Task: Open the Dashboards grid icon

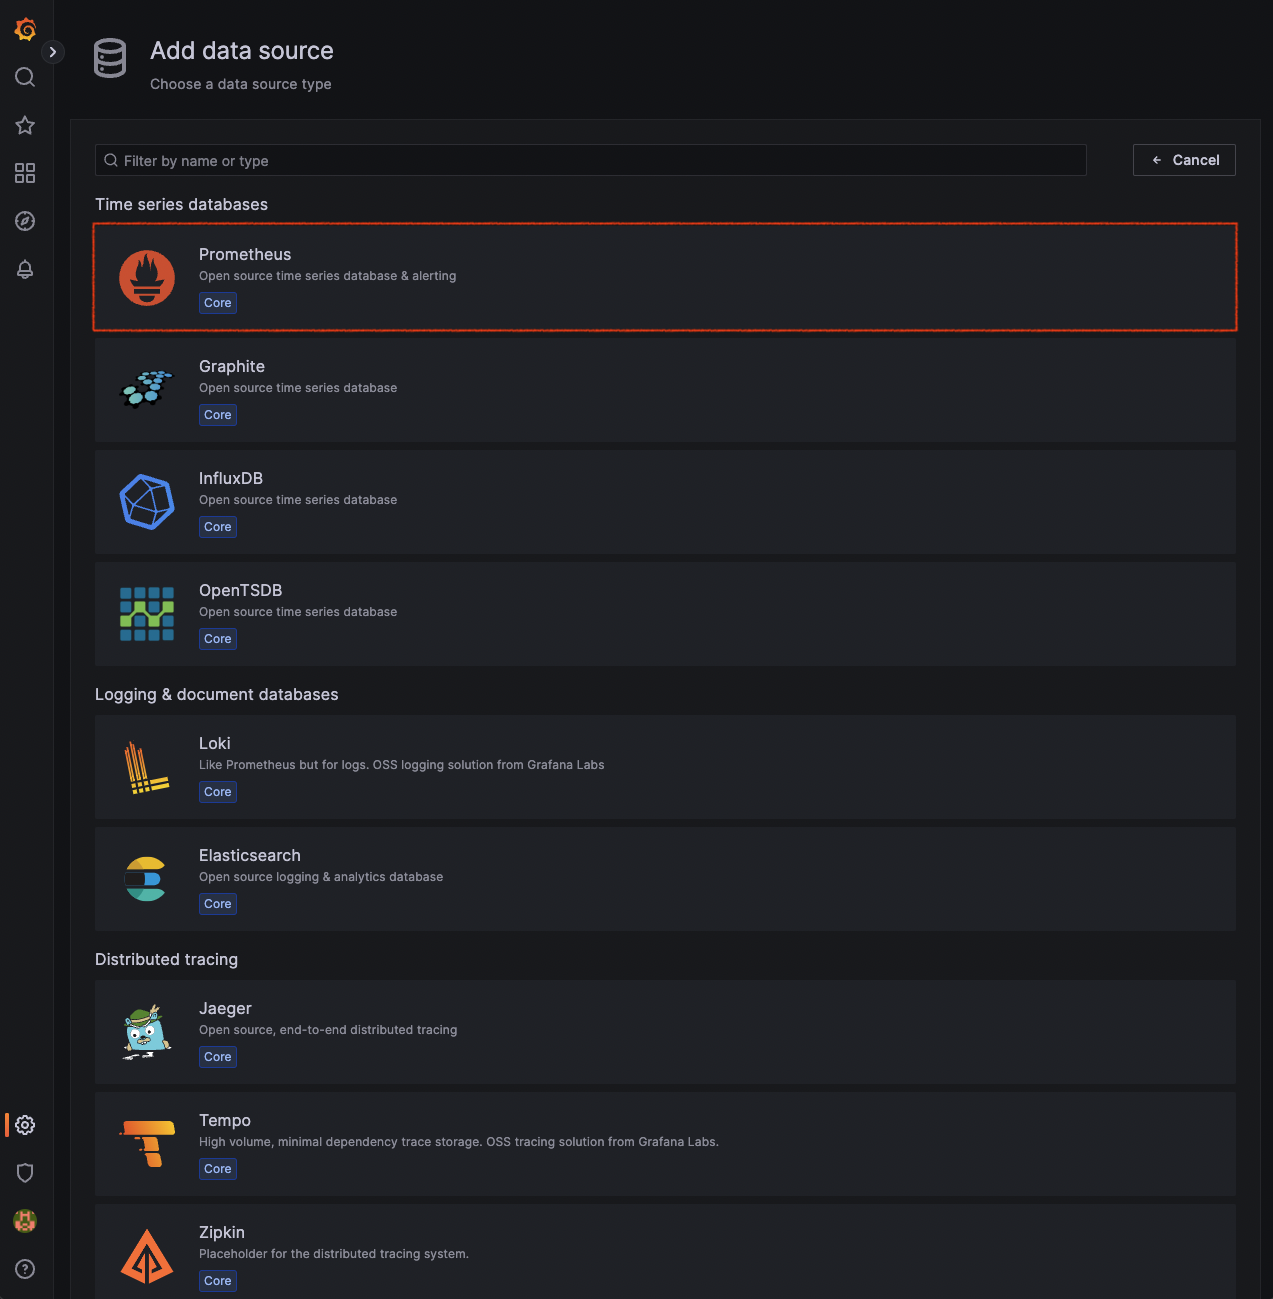Action: (25, 173)
